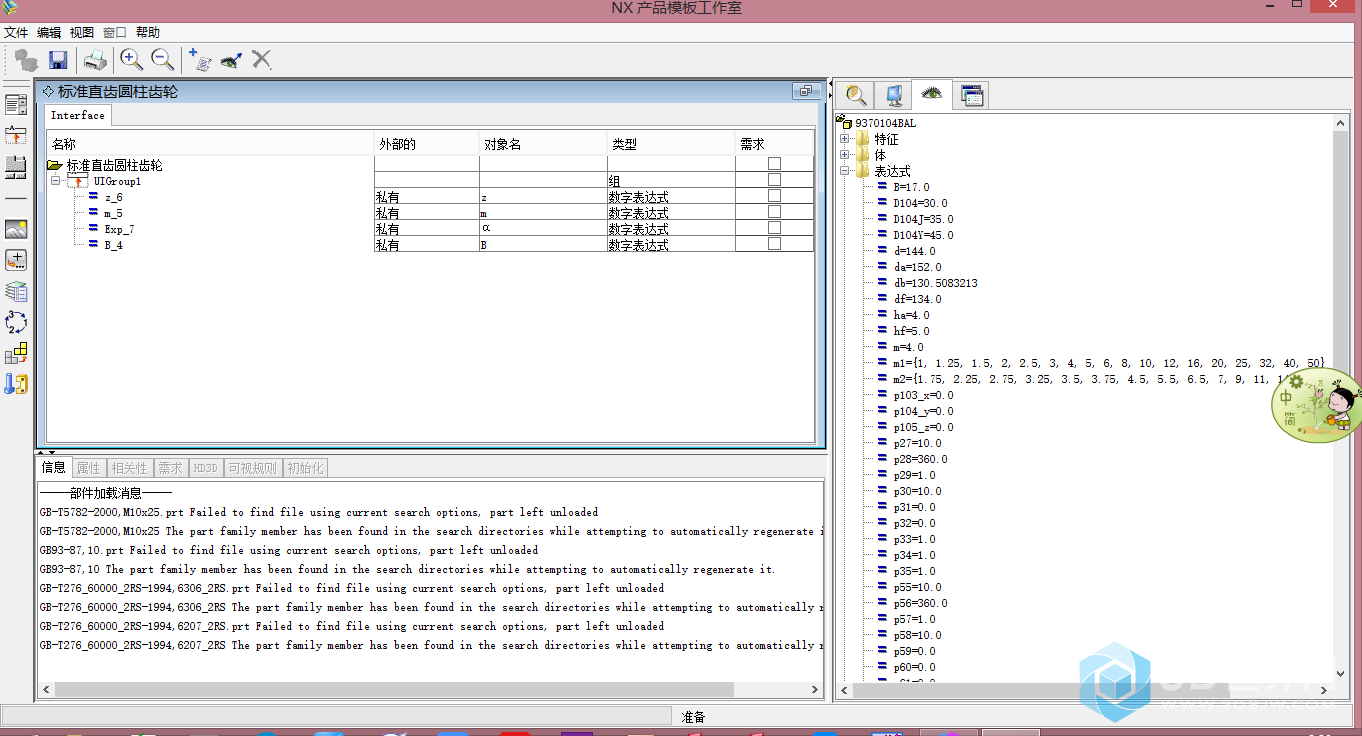Click the grayed-out open parts icon in toolbar
This screenshot has width=1362, height=736.
(26, 60)
